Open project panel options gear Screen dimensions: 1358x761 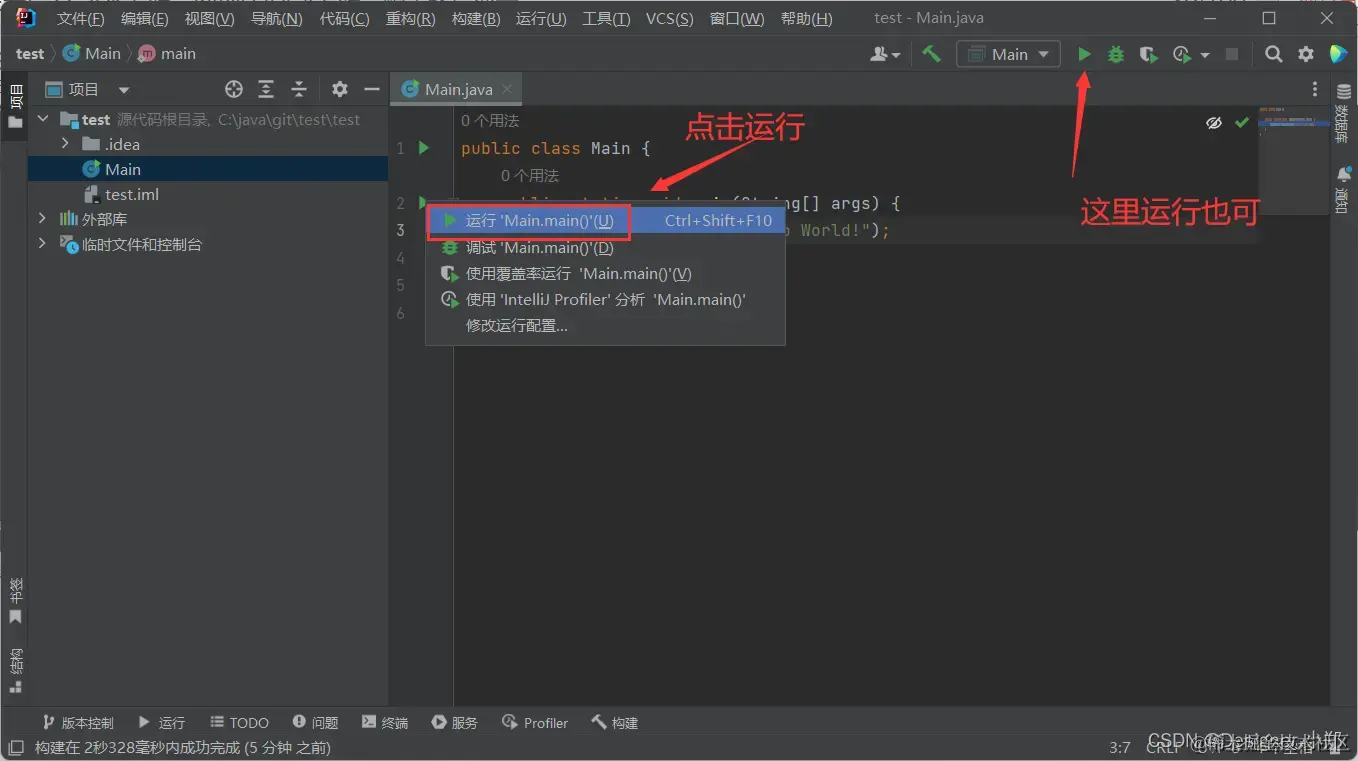340,89
